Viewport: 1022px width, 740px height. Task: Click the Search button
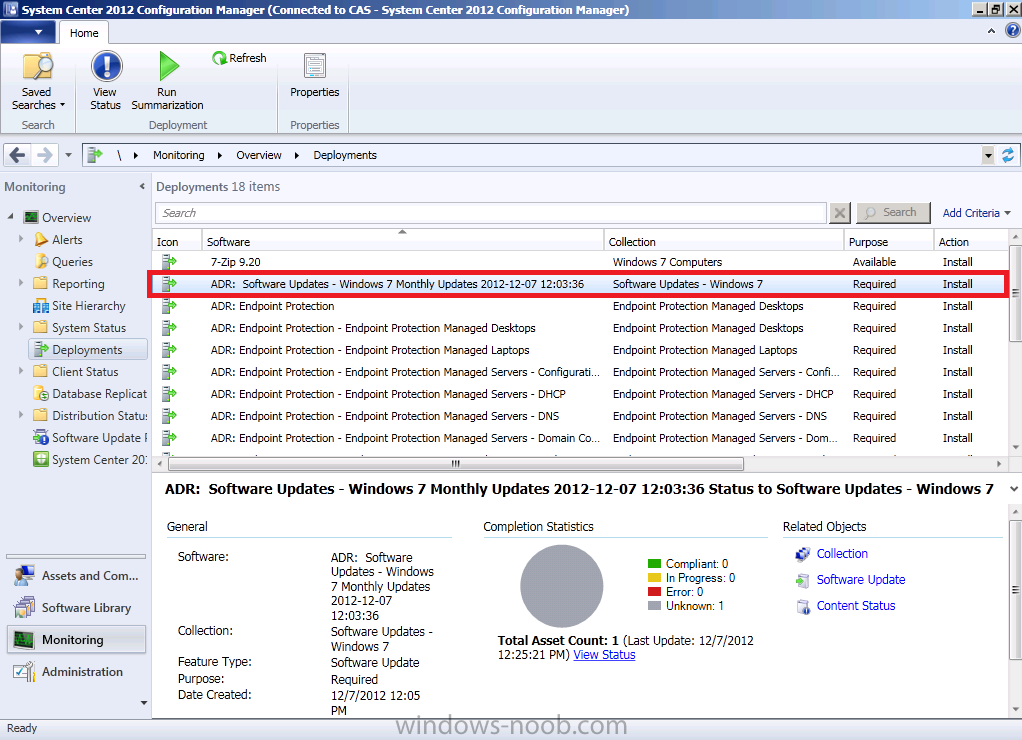point(893,213)
